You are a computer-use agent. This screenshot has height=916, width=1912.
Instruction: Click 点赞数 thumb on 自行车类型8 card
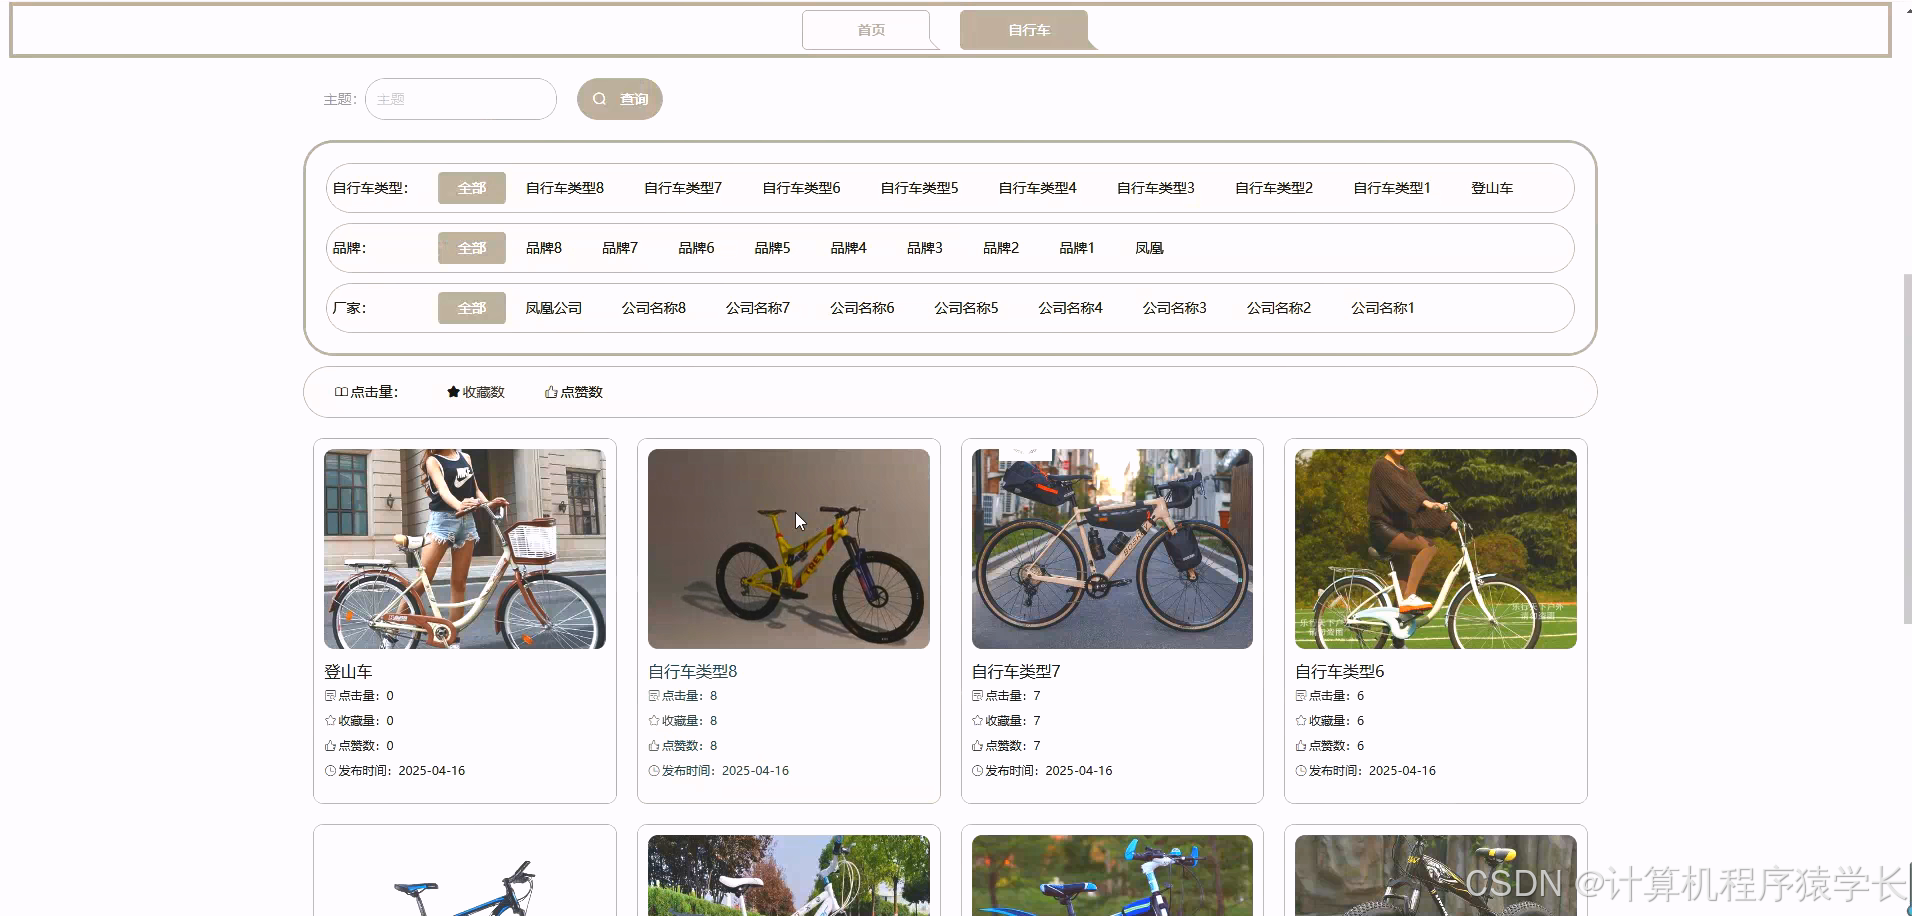[x=654, y=746]
